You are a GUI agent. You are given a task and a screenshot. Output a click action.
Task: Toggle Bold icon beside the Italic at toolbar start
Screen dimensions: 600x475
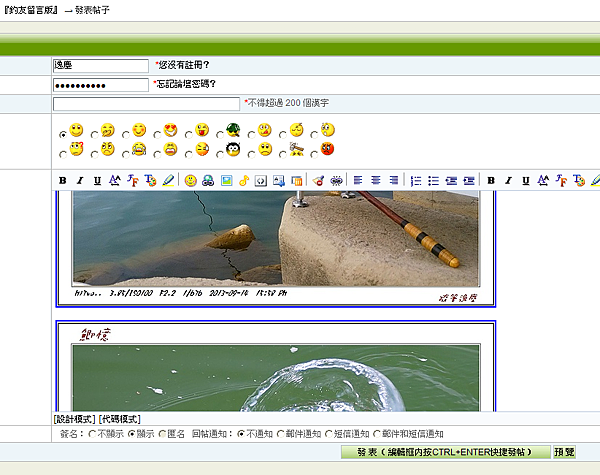point(63,180)
